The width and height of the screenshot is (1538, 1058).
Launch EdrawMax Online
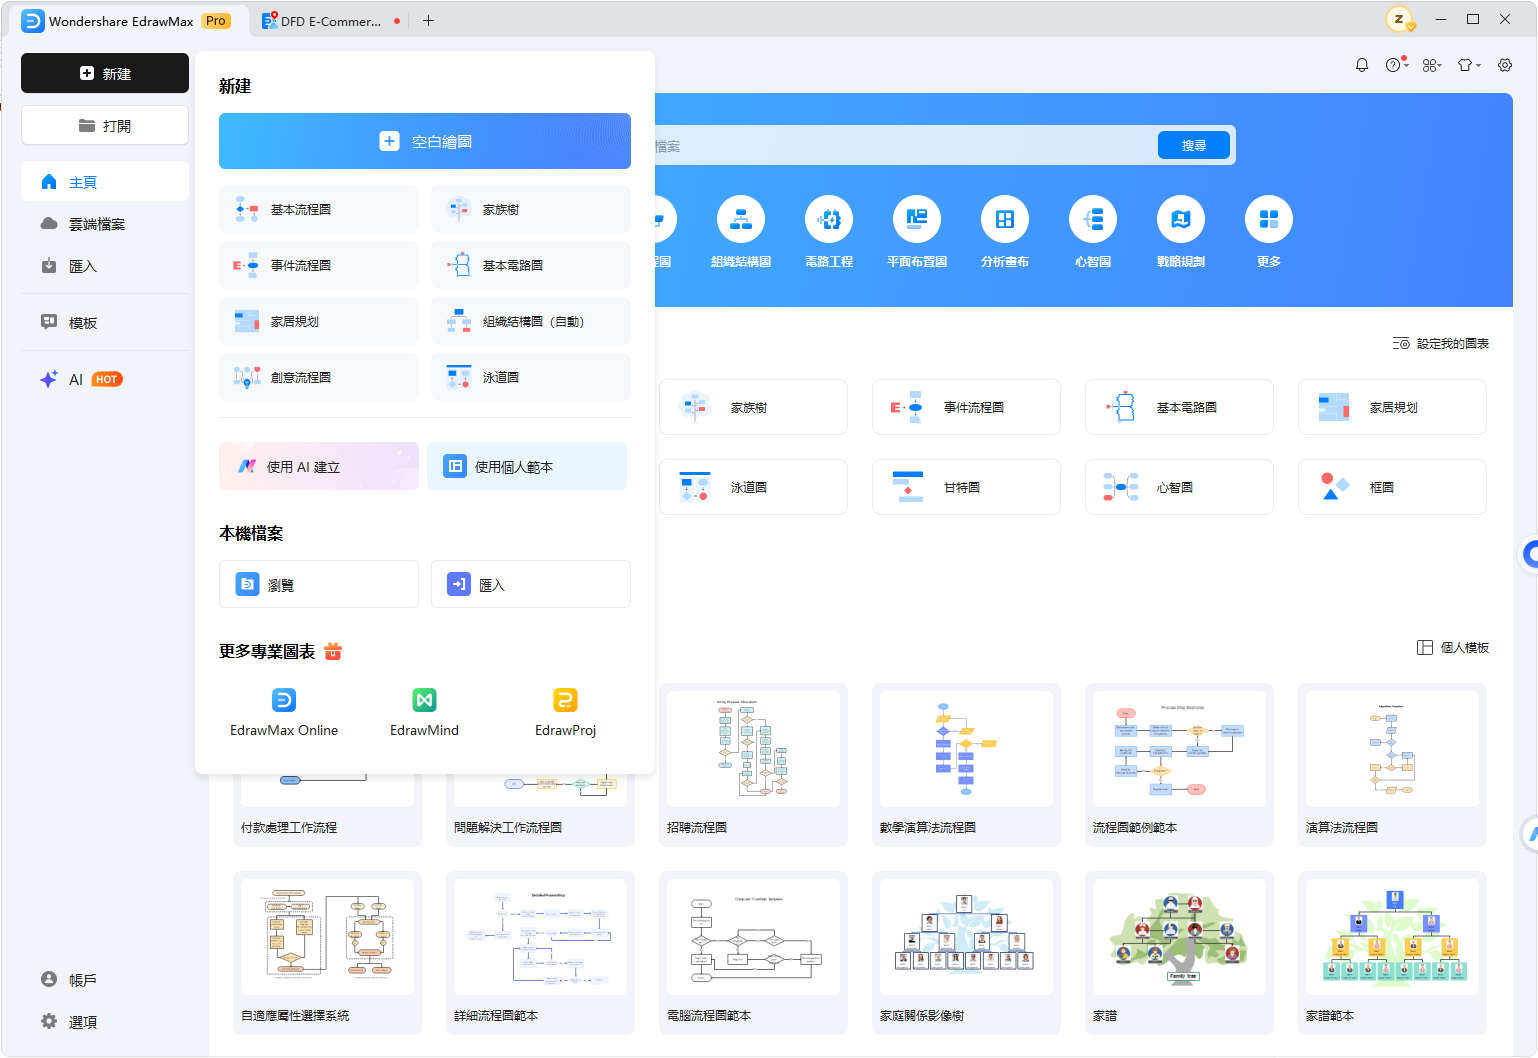click(x=284, y=712)
